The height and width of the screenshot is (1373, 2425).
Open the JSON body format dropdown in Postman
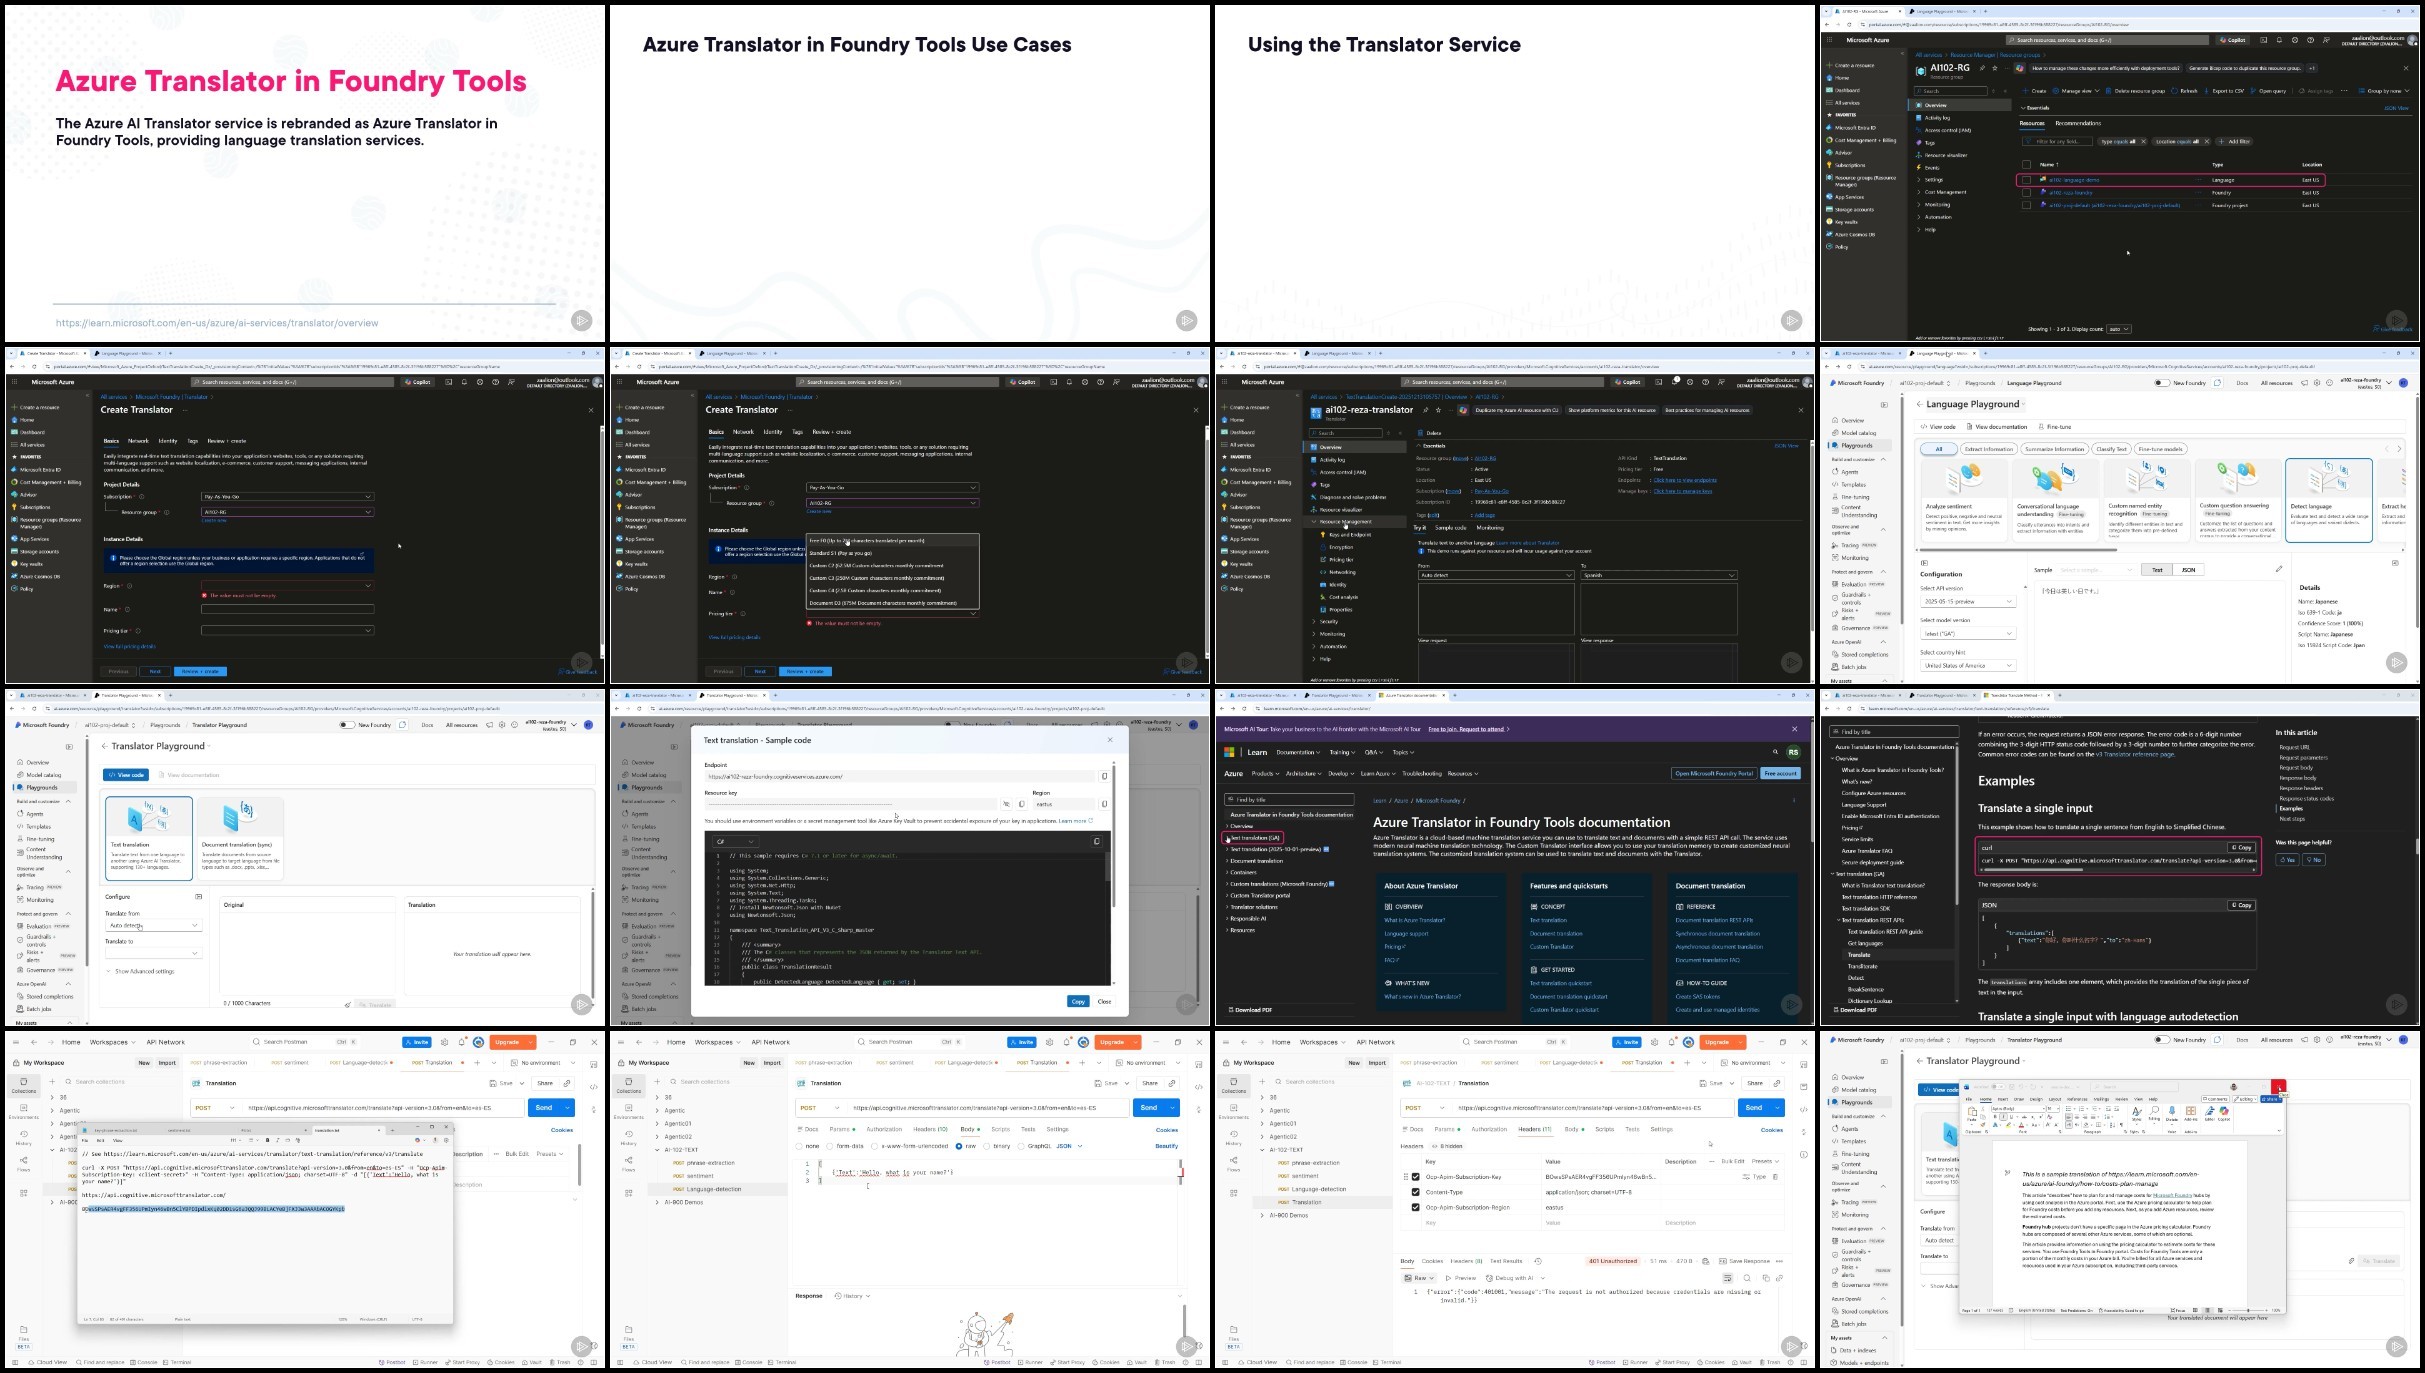point(1070,1146)
